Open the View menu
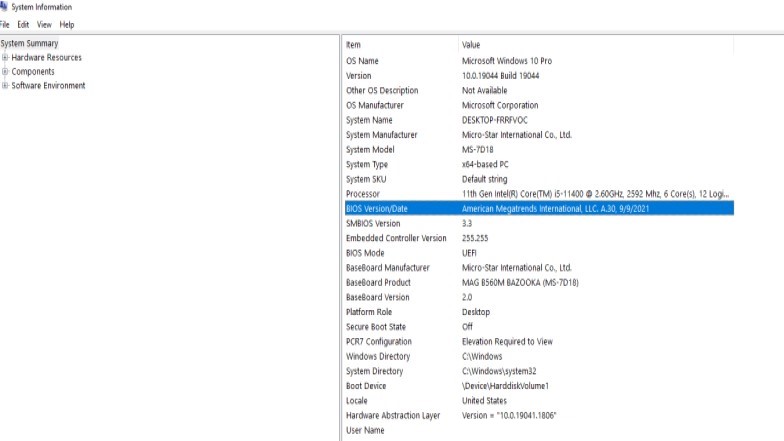784x441 pixels. click(x=44, y=24)
